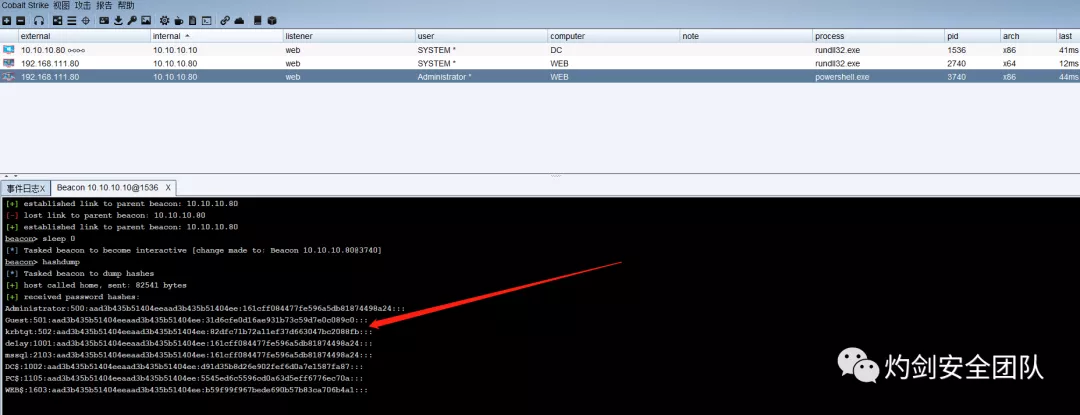Screen dimensions: 1080x415
Task: Click the 12ms last check-in cell
Action: tap(1069, 63)
